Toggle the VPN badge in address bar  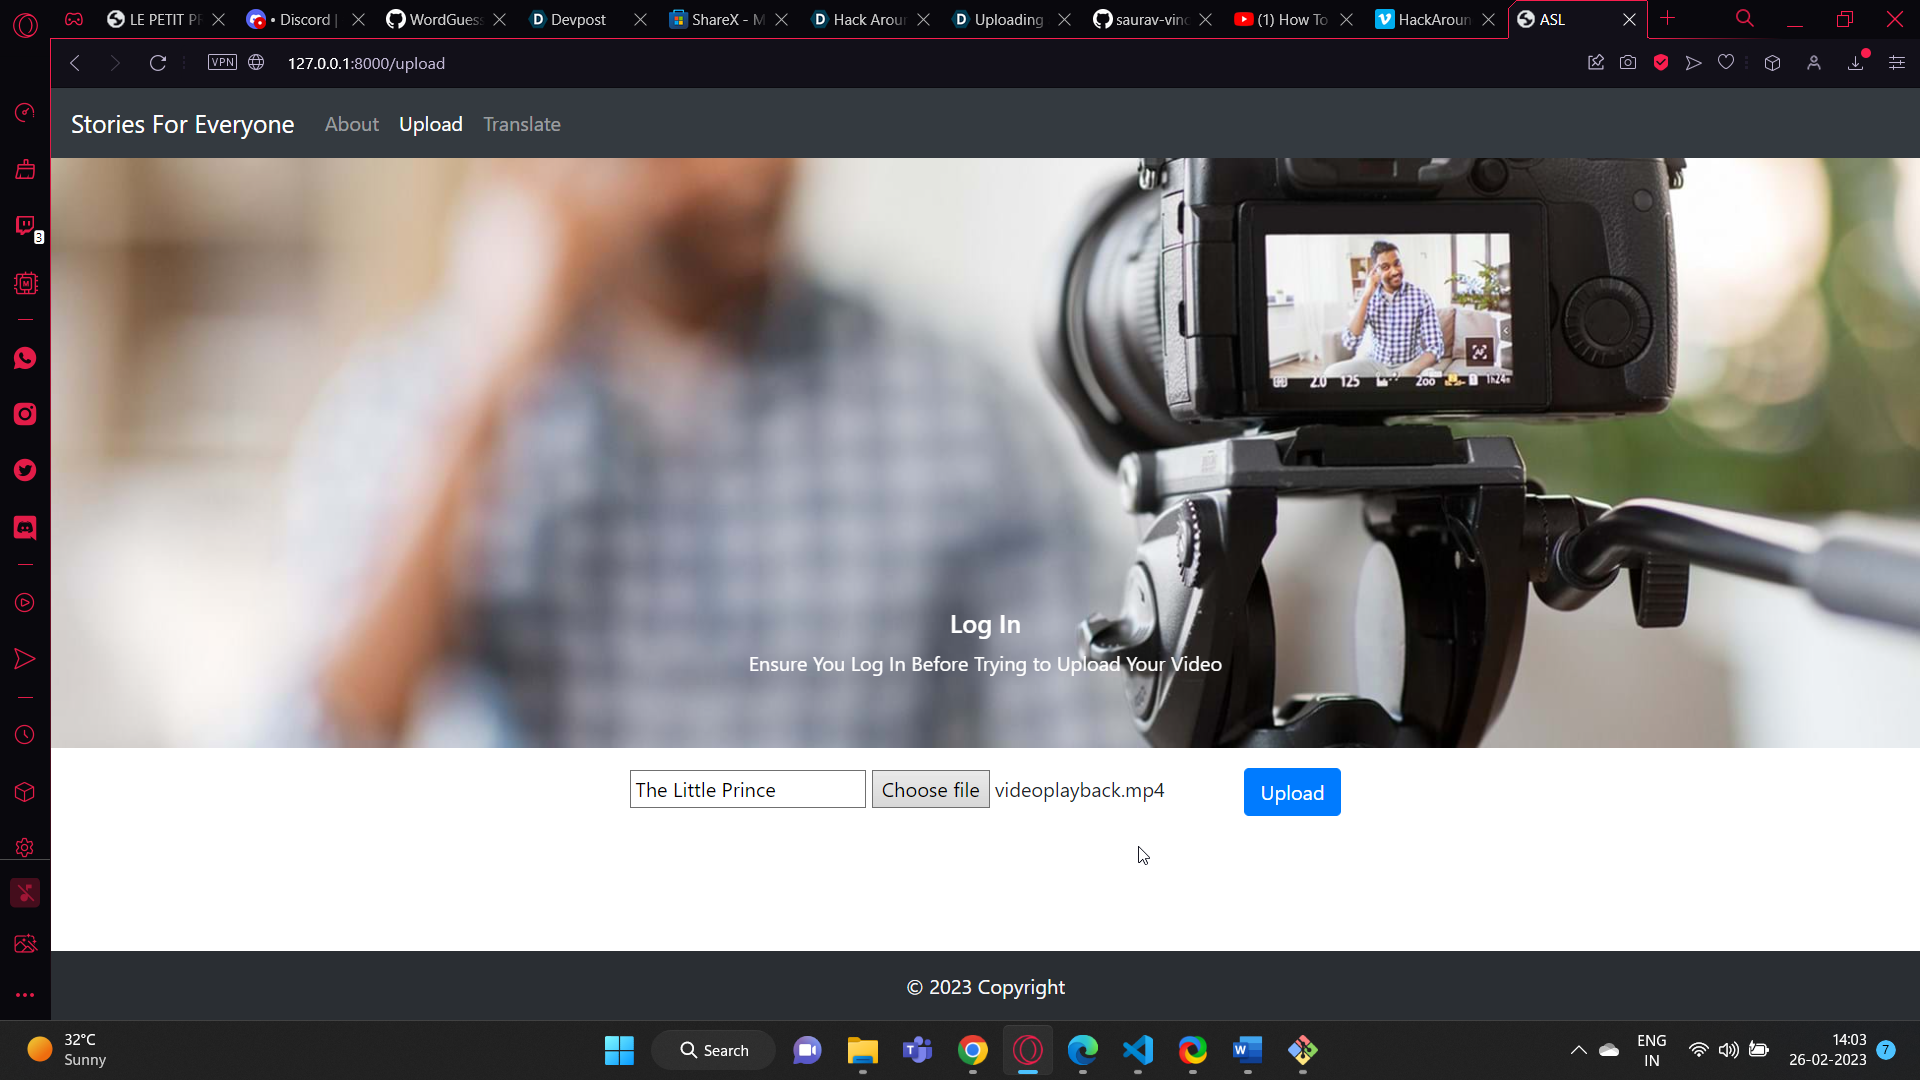coord(222,63)
